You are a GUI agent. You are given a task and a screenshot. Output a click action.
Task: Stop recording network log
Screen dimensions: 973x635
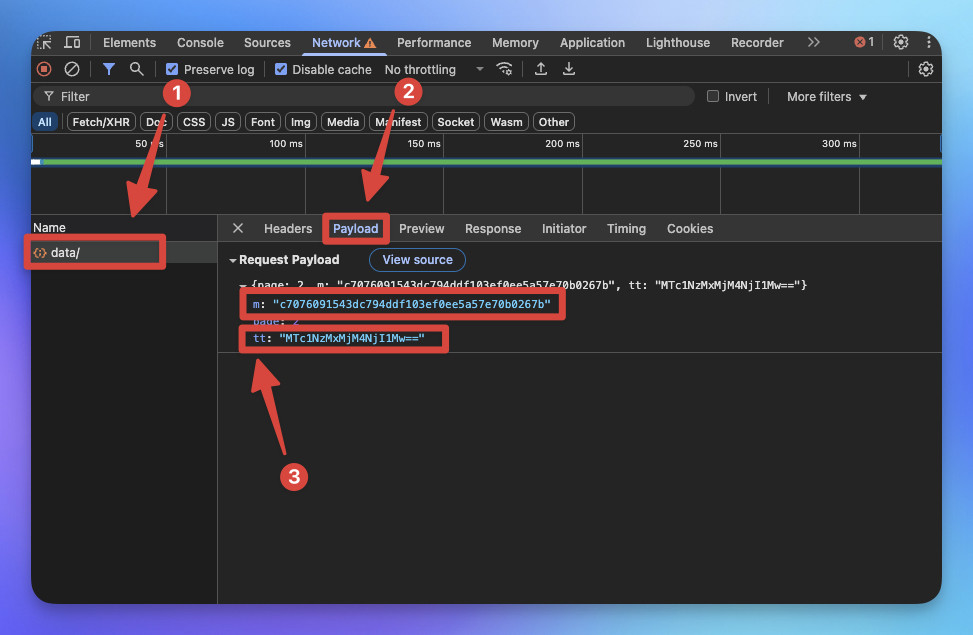[x=44, y=69]
